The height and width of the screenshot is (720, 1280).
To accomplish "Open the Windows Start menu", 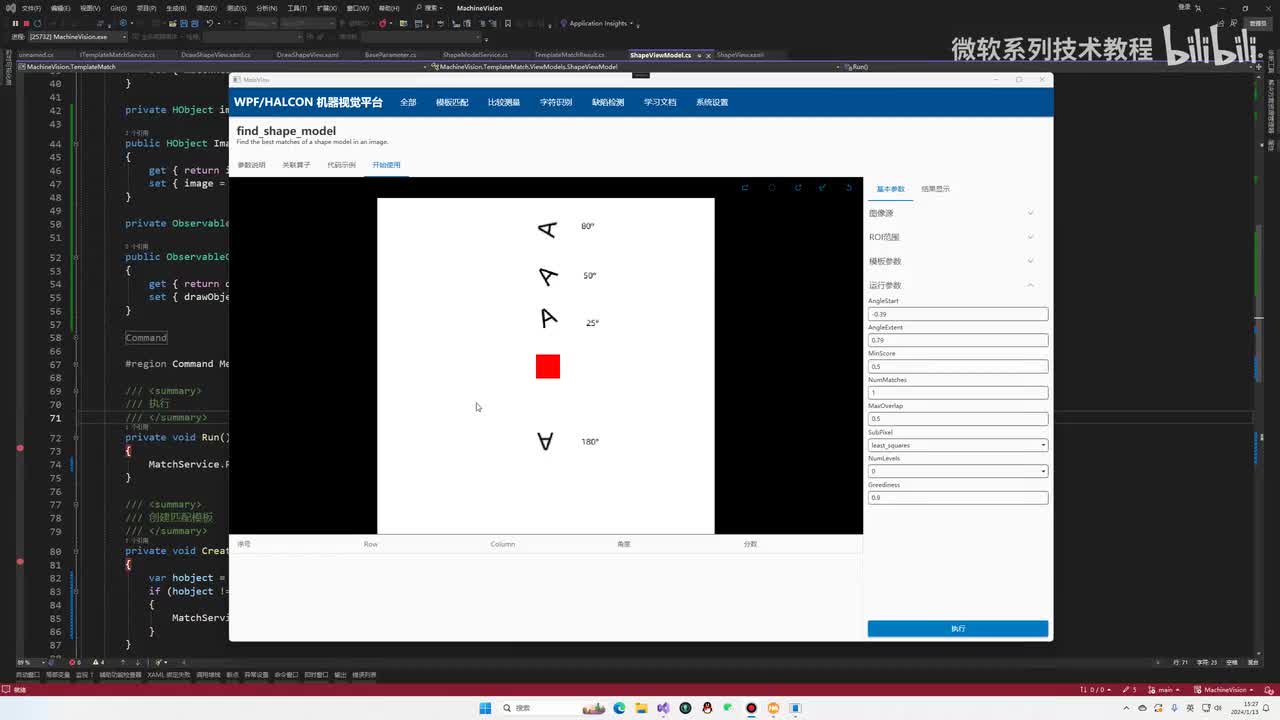I will 485,708.
